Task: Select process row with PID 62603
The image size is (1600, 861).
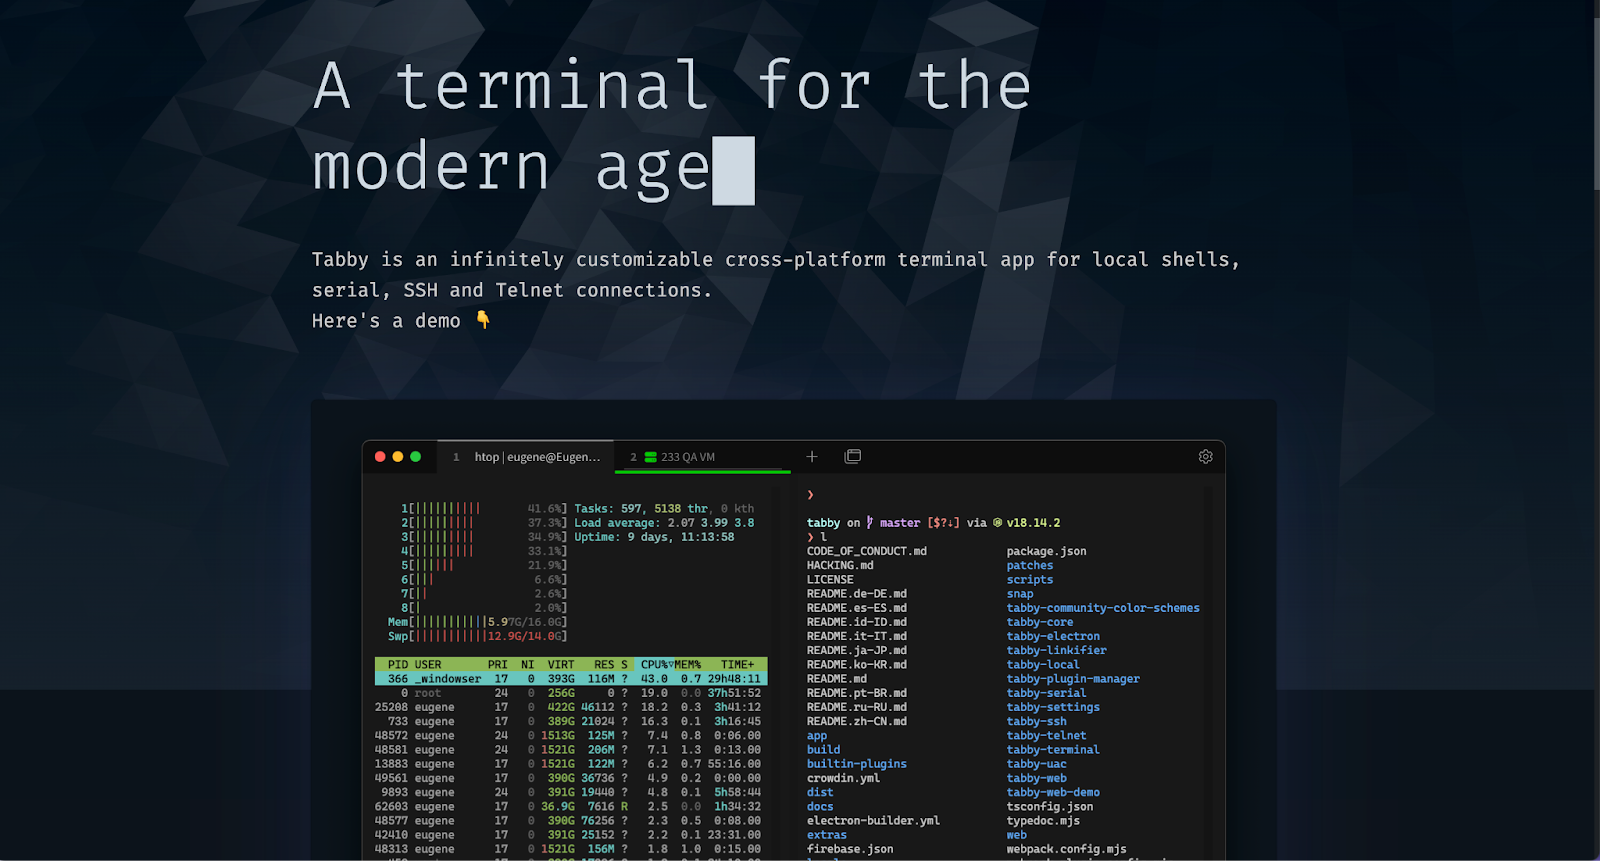Action: point(571,806)
